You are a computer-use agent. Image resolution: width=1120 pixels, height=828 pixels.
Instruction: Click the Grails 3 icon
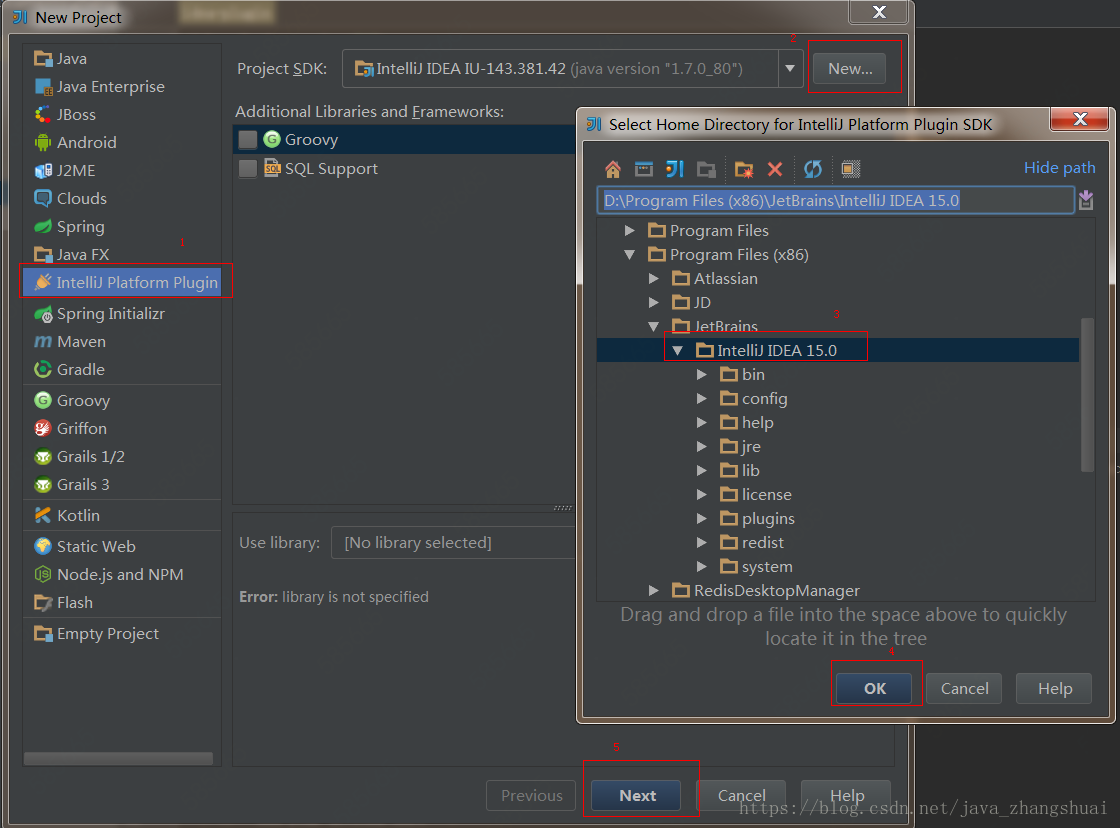pos(43,484)
